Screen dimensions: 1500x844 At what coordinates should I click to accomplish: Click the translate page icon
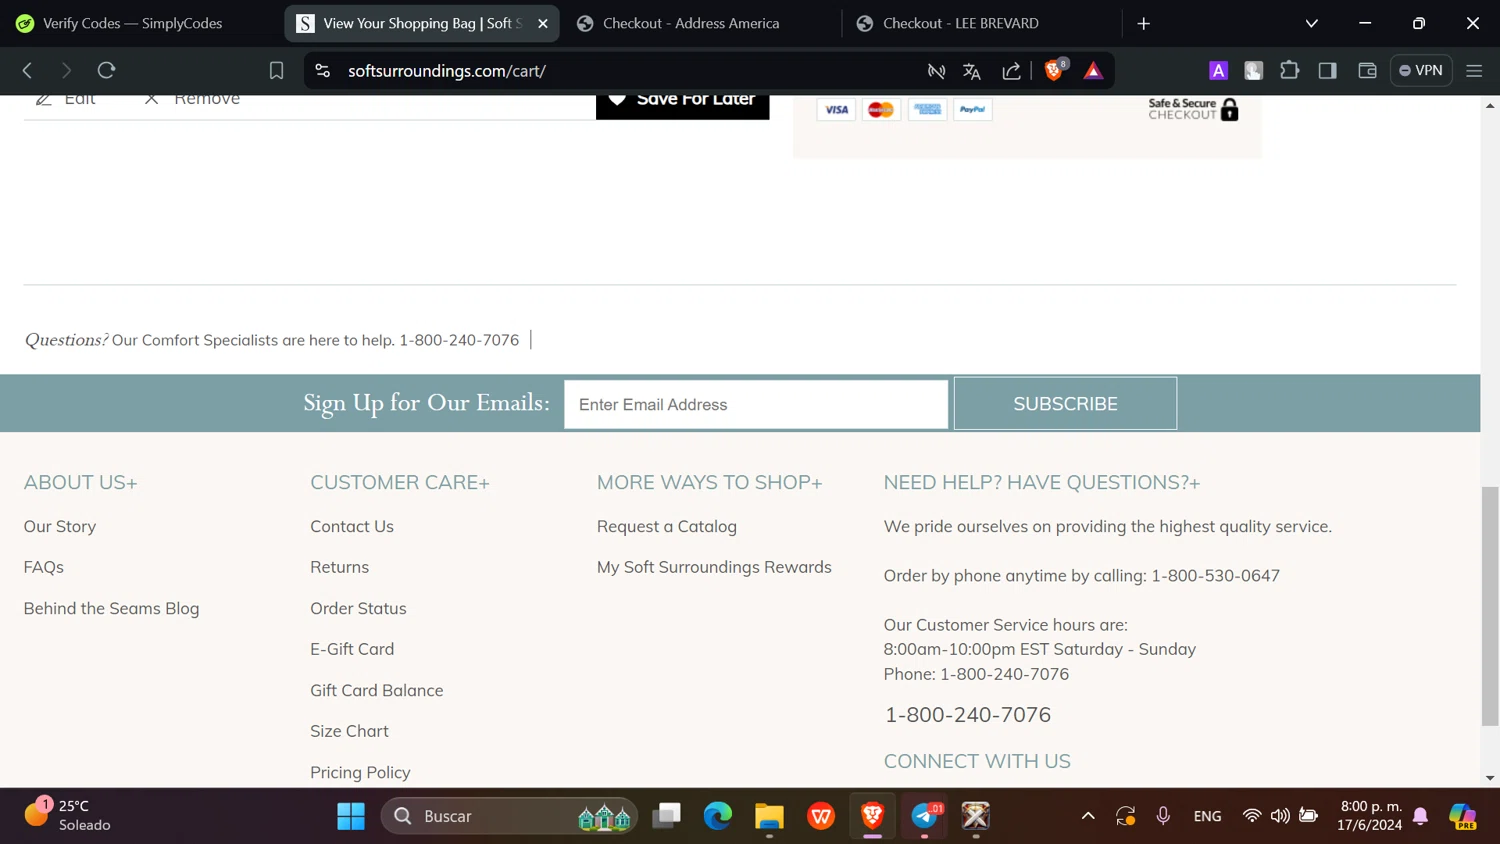coord(972,71)
